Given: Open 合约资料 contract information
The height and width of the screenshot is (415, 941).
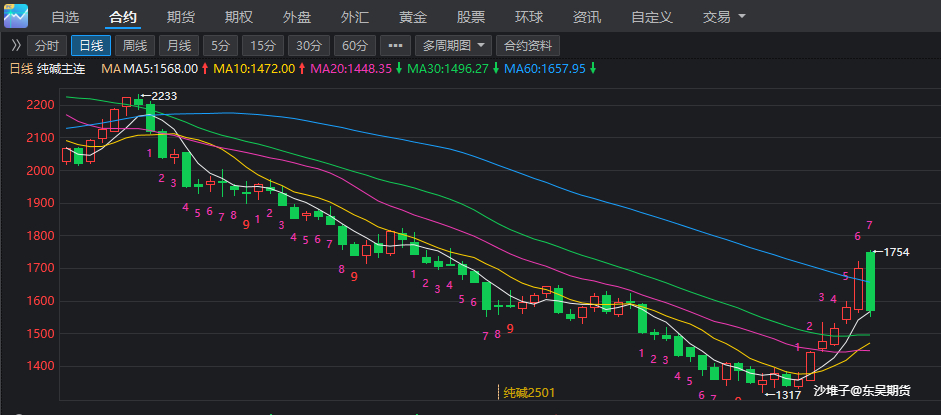Looking at the screenshot, I should click(x=528, y=46).
